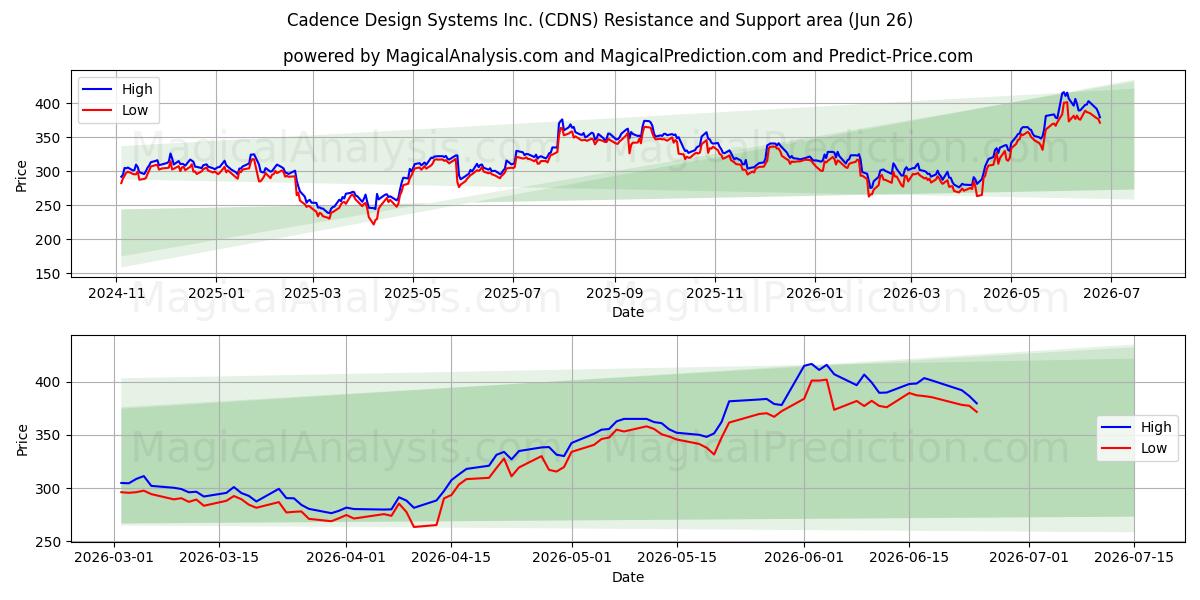Viewport: 1200px width, 600px height.
Task: Click the '2026-05' date tick label
Action: tap(1010, 294)
